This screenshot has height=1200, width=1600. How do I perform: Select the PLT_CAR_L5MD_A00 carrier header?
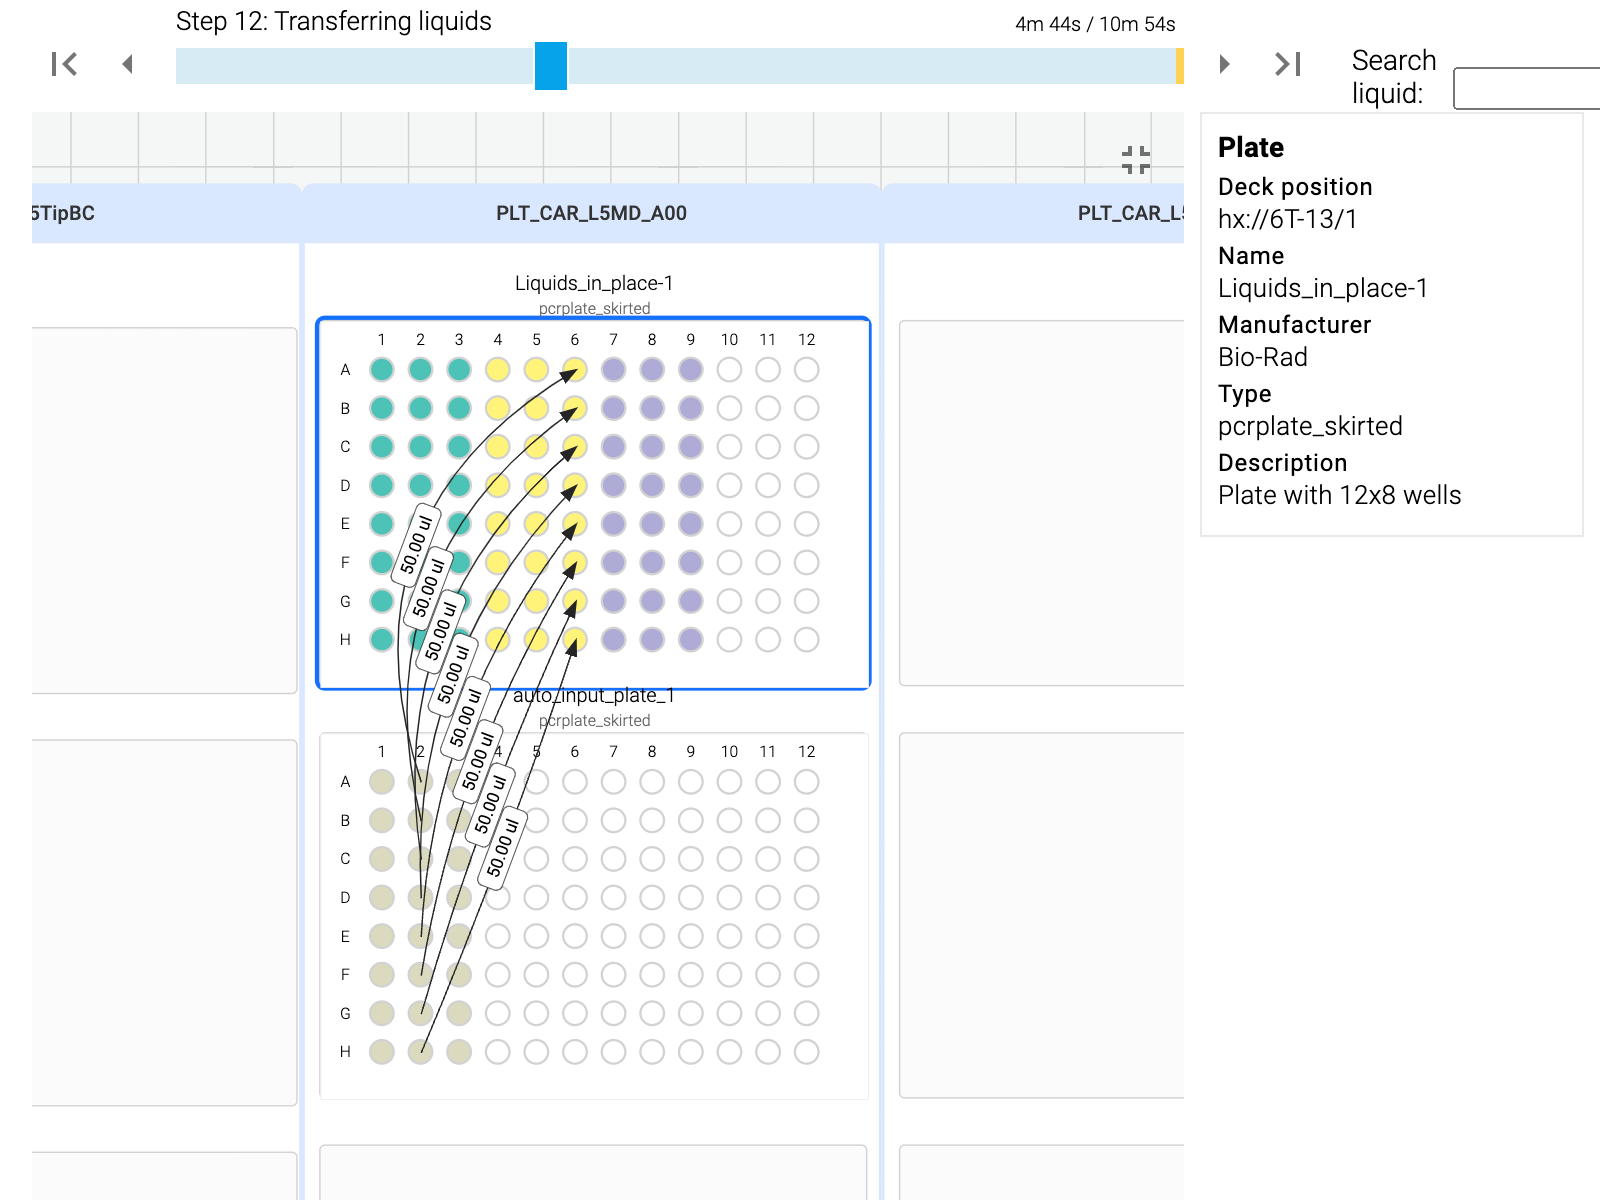[x=591, y=213]
